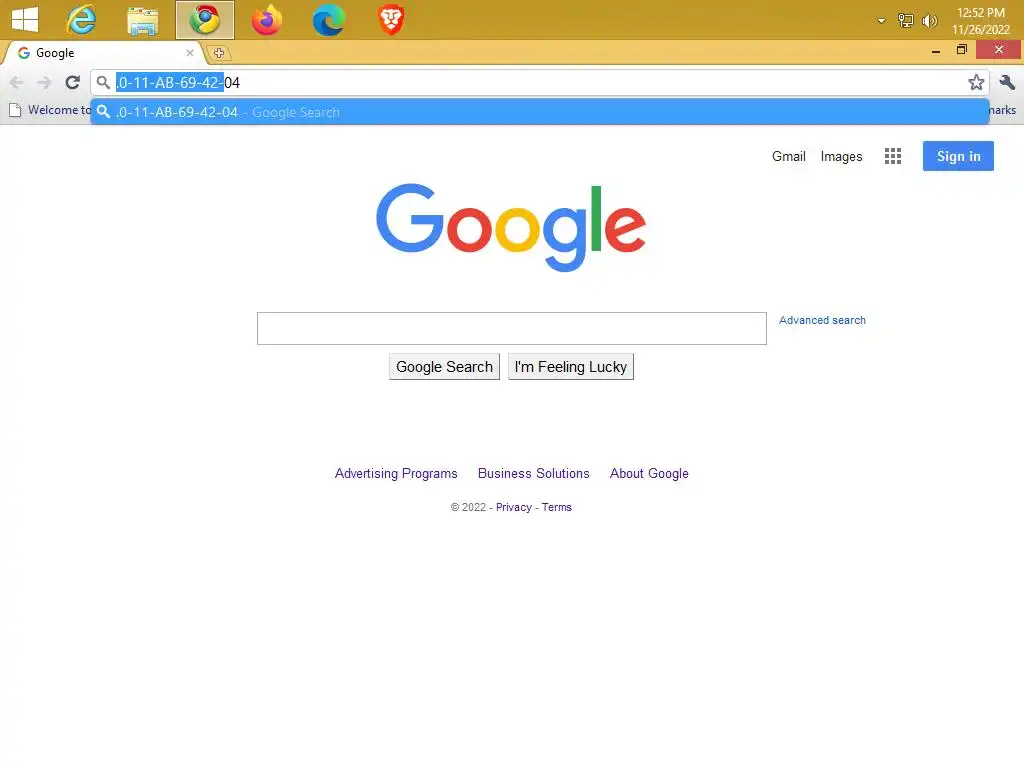The height and width of the screenshot is (768, 1024).
Task: Open the clock showing 12:52 PM
Action: click(980, 21)
